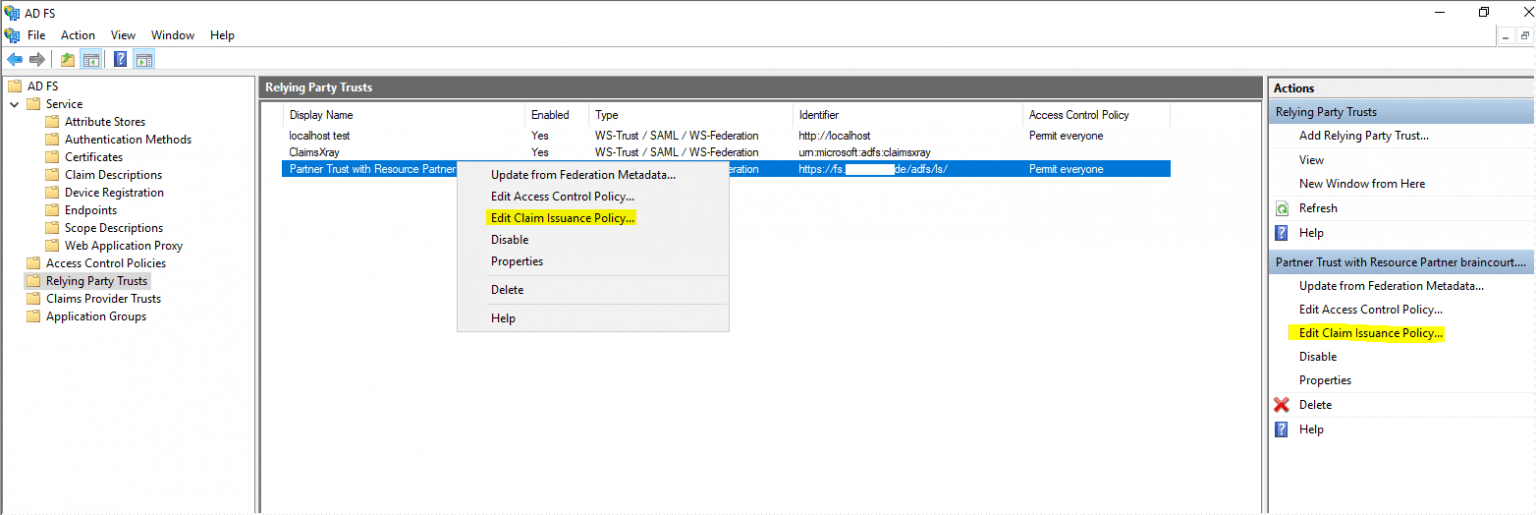
Task: Open Help from the toolbar question mark icon
Action: coord(120,59)
